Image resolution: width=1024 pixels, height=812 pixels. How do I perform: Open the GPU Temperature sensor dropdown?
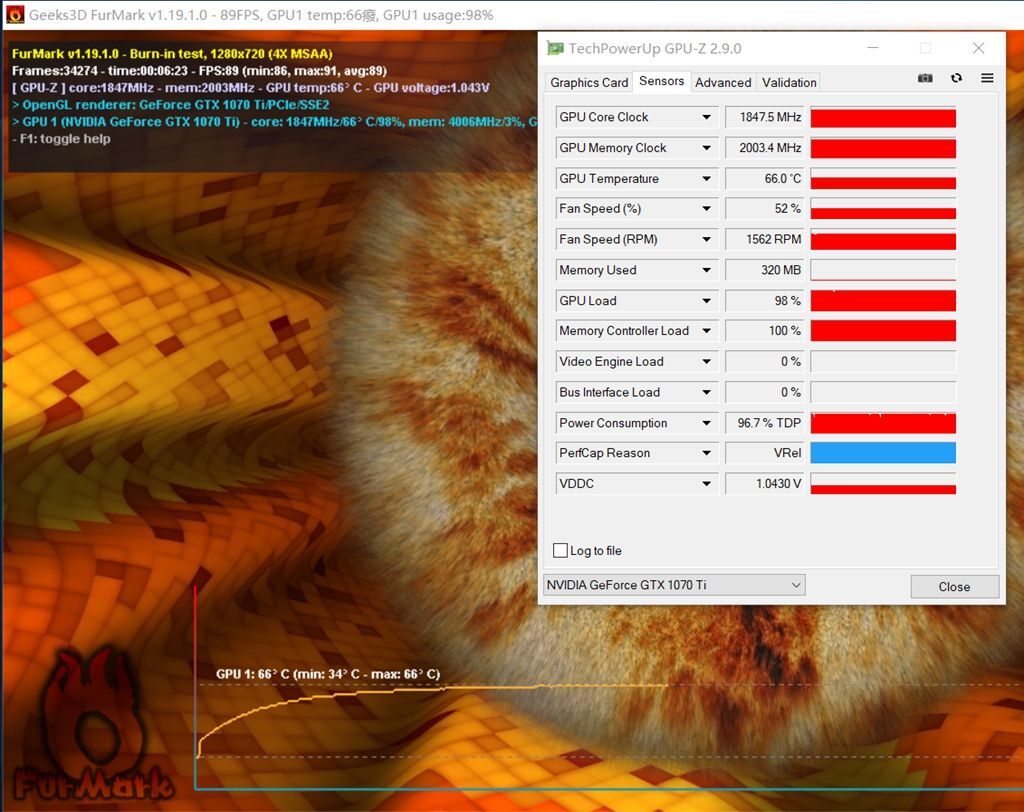706,178
